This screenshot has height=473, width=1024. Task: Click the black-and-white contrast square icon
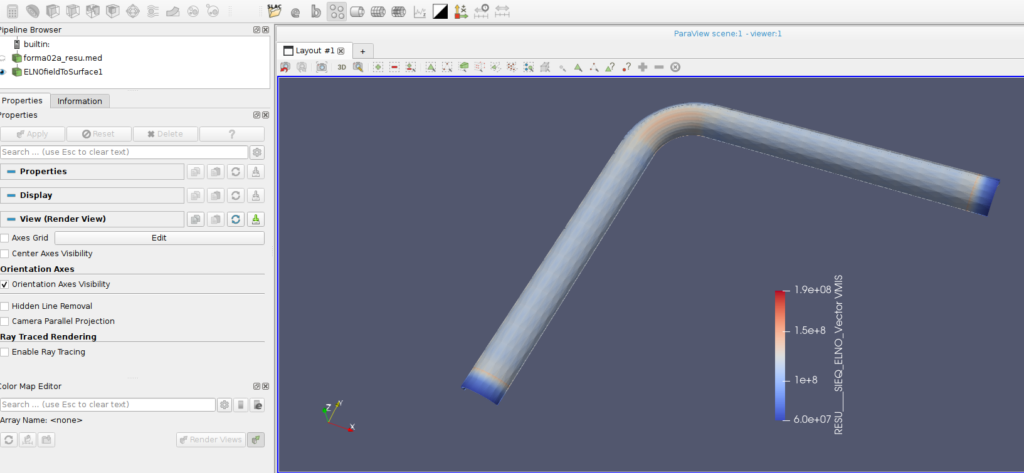440,12
